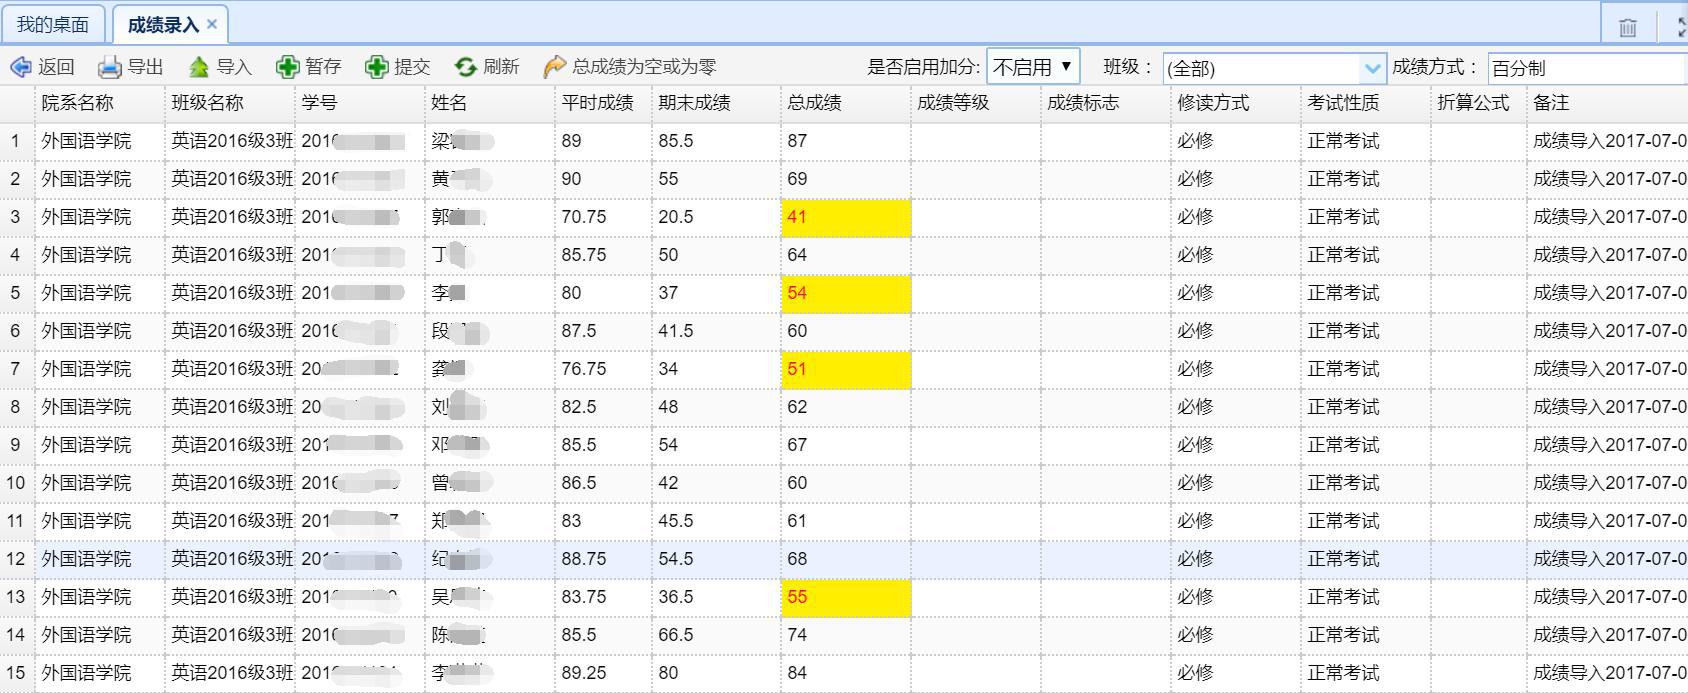Click the 导出 export printer icon
1688x693 pixels.
point(109,67)
